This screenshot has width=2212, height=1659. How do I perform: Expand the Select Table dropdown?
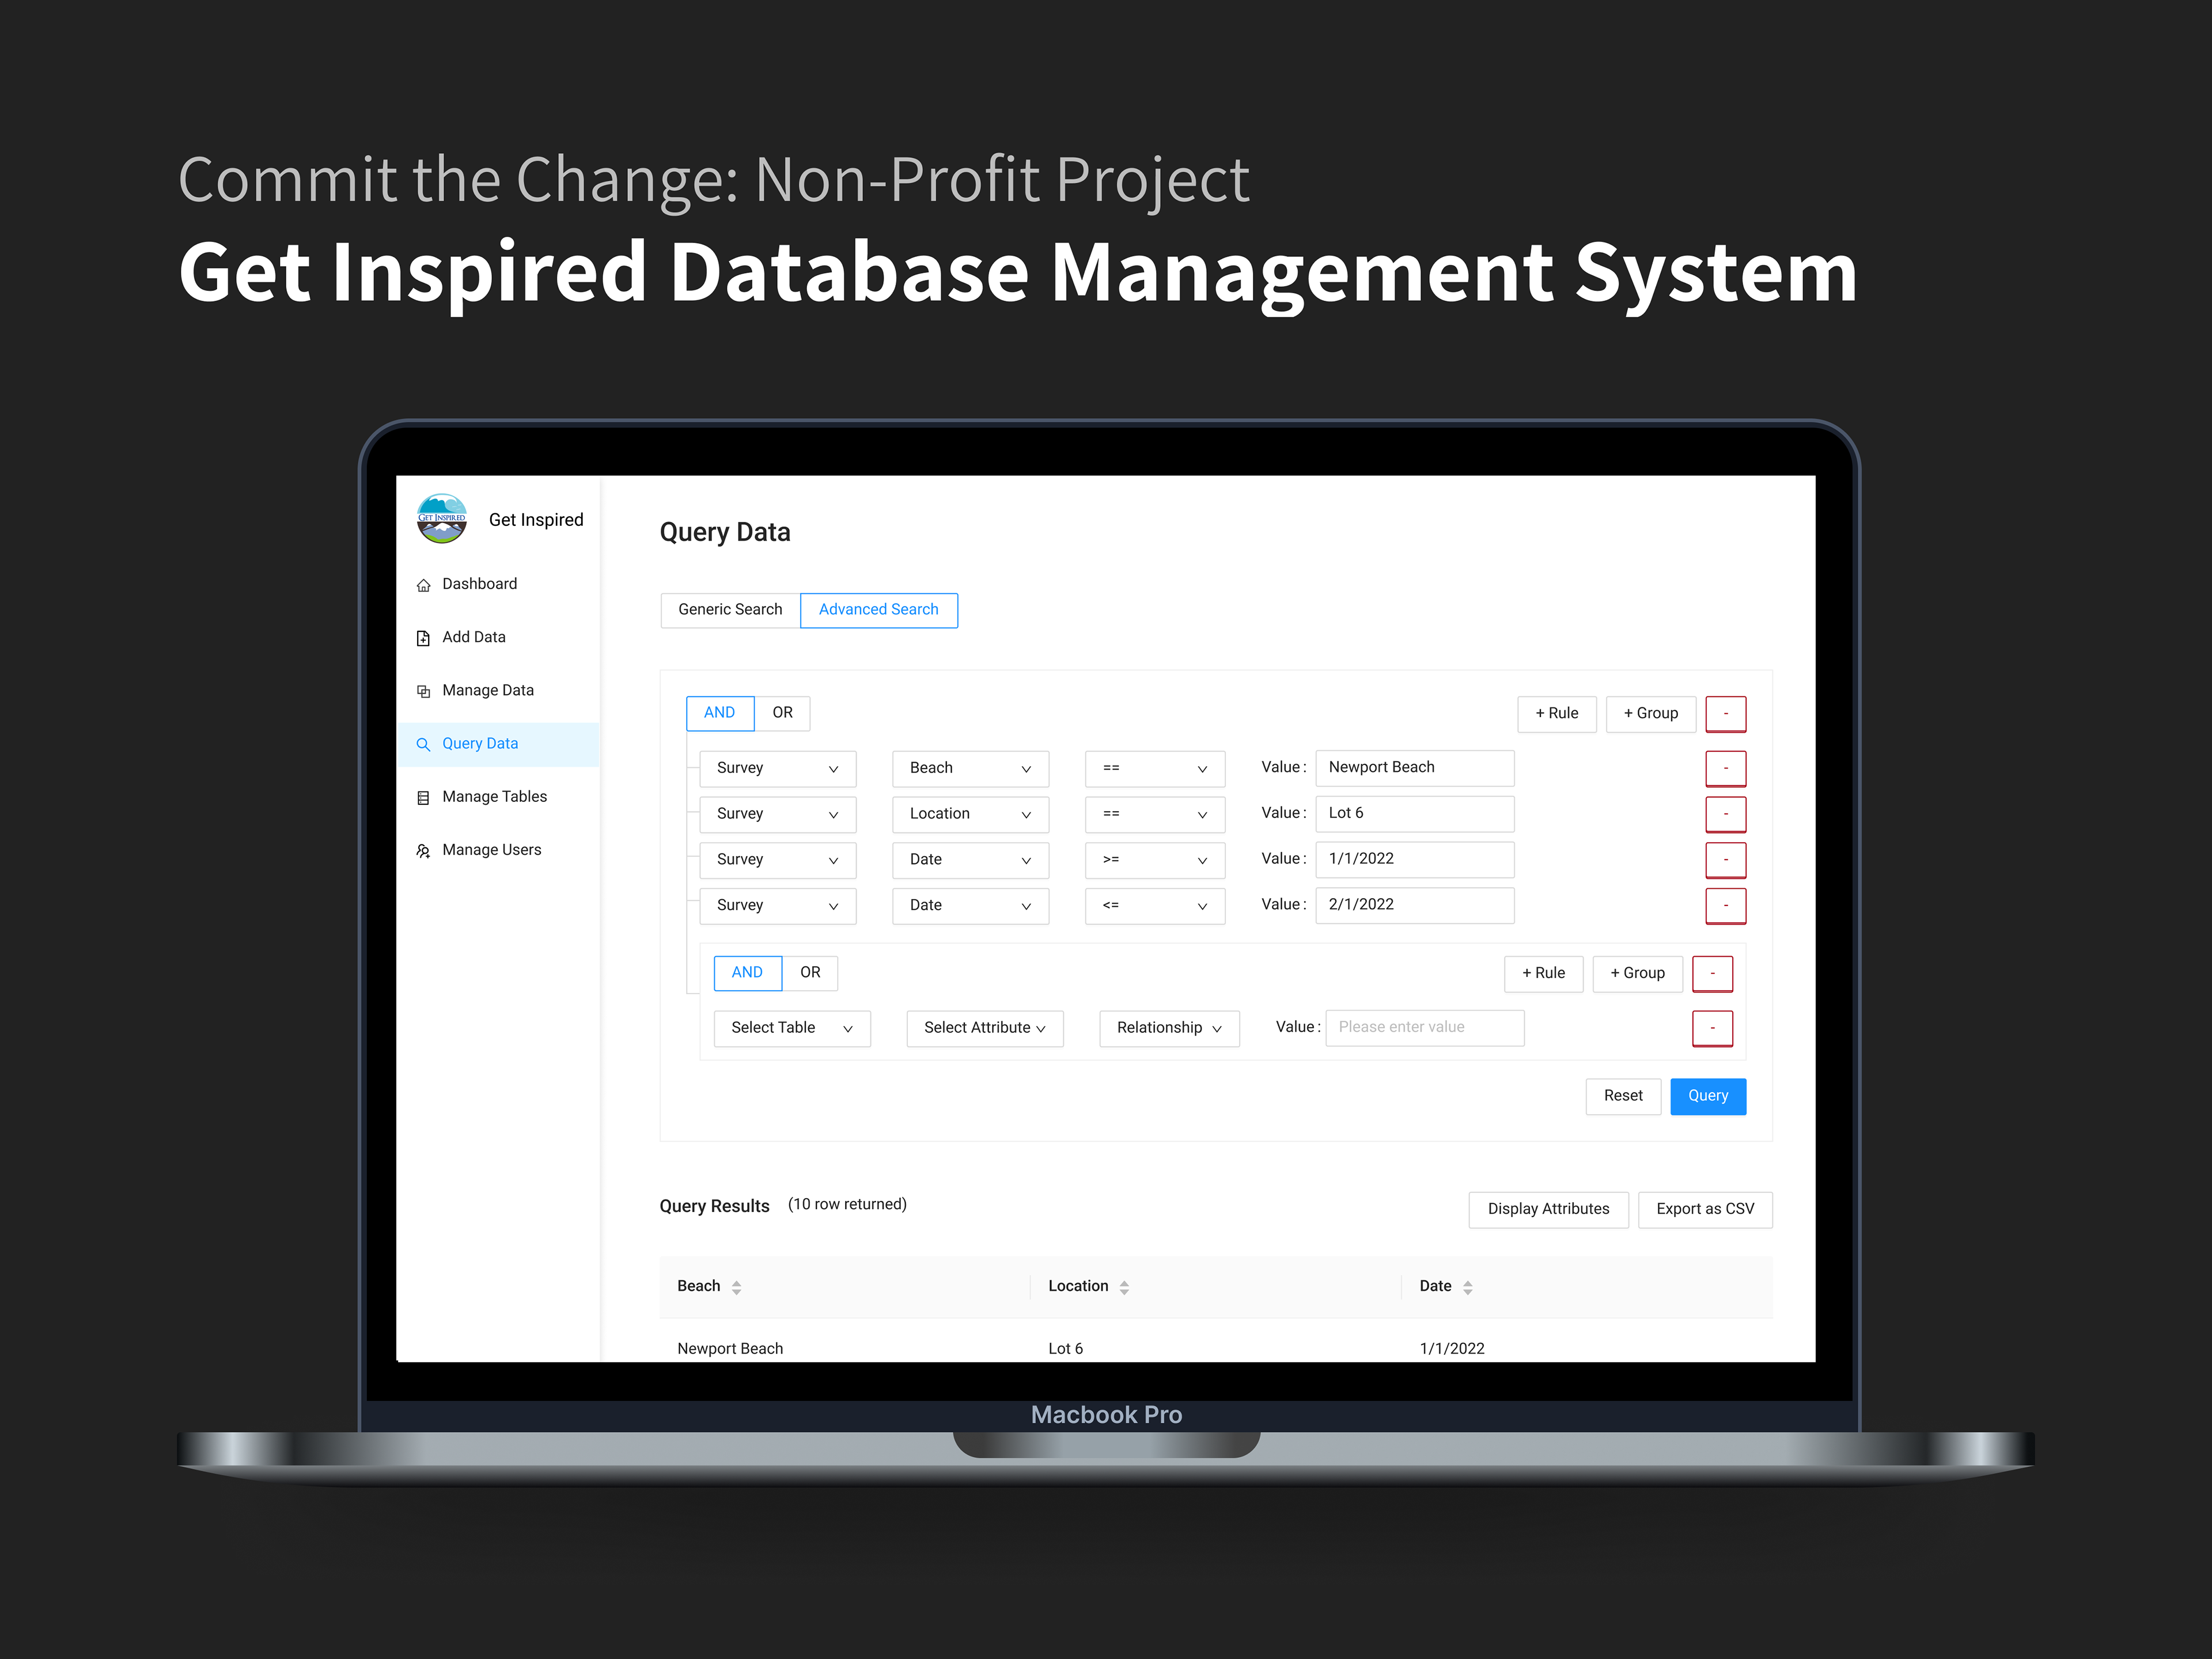point(791,1028)
